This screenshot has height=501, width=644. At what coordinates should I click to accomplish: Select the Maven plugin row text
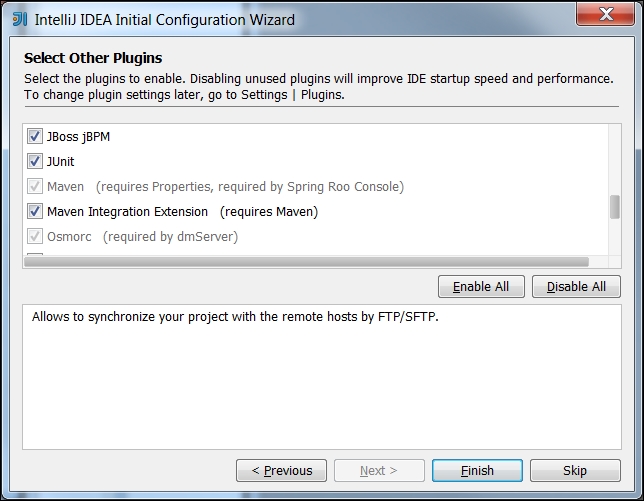tap(66, 186)
